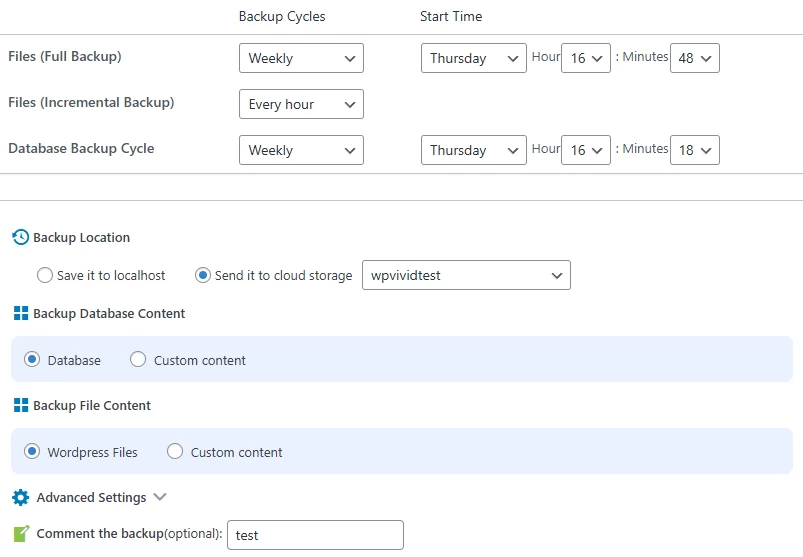Image resolution: width=803 pixels, height=557 pixels.
Task: Choose Custom content under Backup Database Content
Action: pos(138,359)
